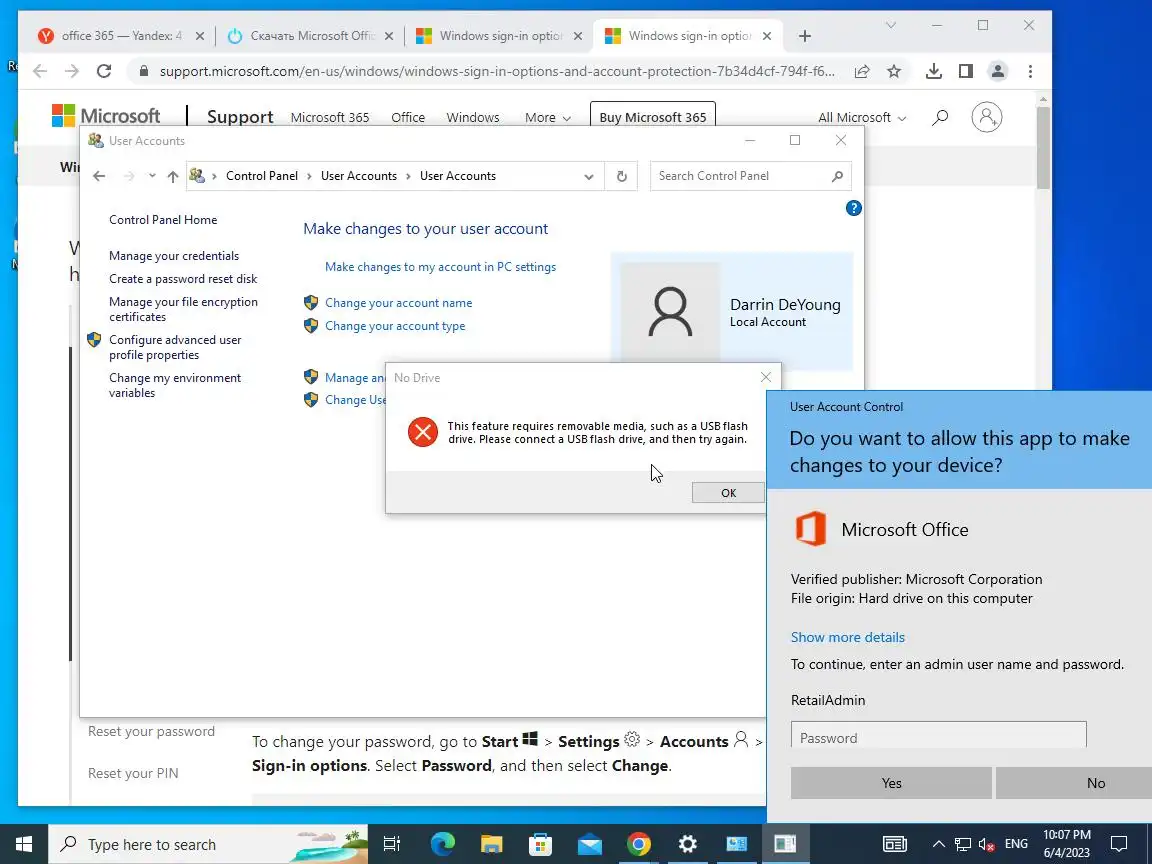This screenshot has height=864, width=1152.
Task: Go up one level in Control Panel
Action: point(173,176)
